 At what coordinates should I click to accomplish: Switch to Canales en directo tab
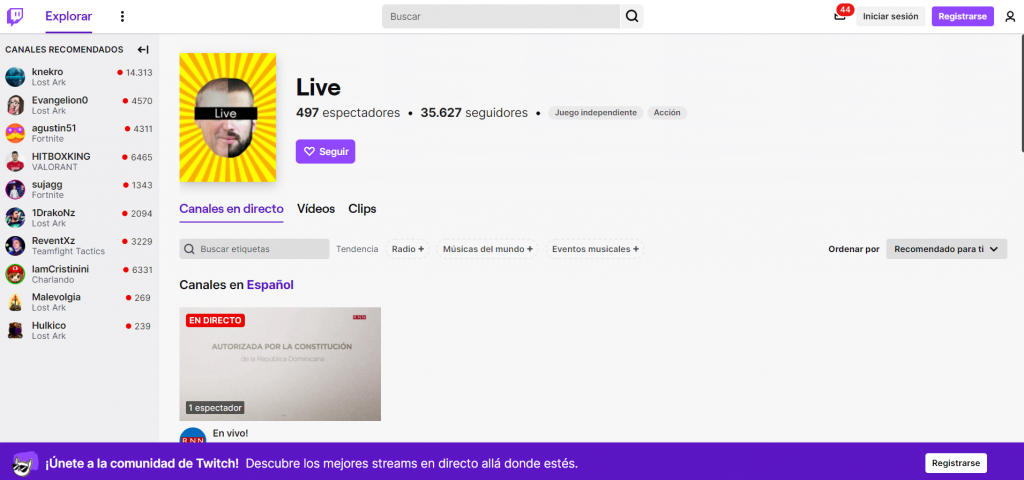pos(231,209)
